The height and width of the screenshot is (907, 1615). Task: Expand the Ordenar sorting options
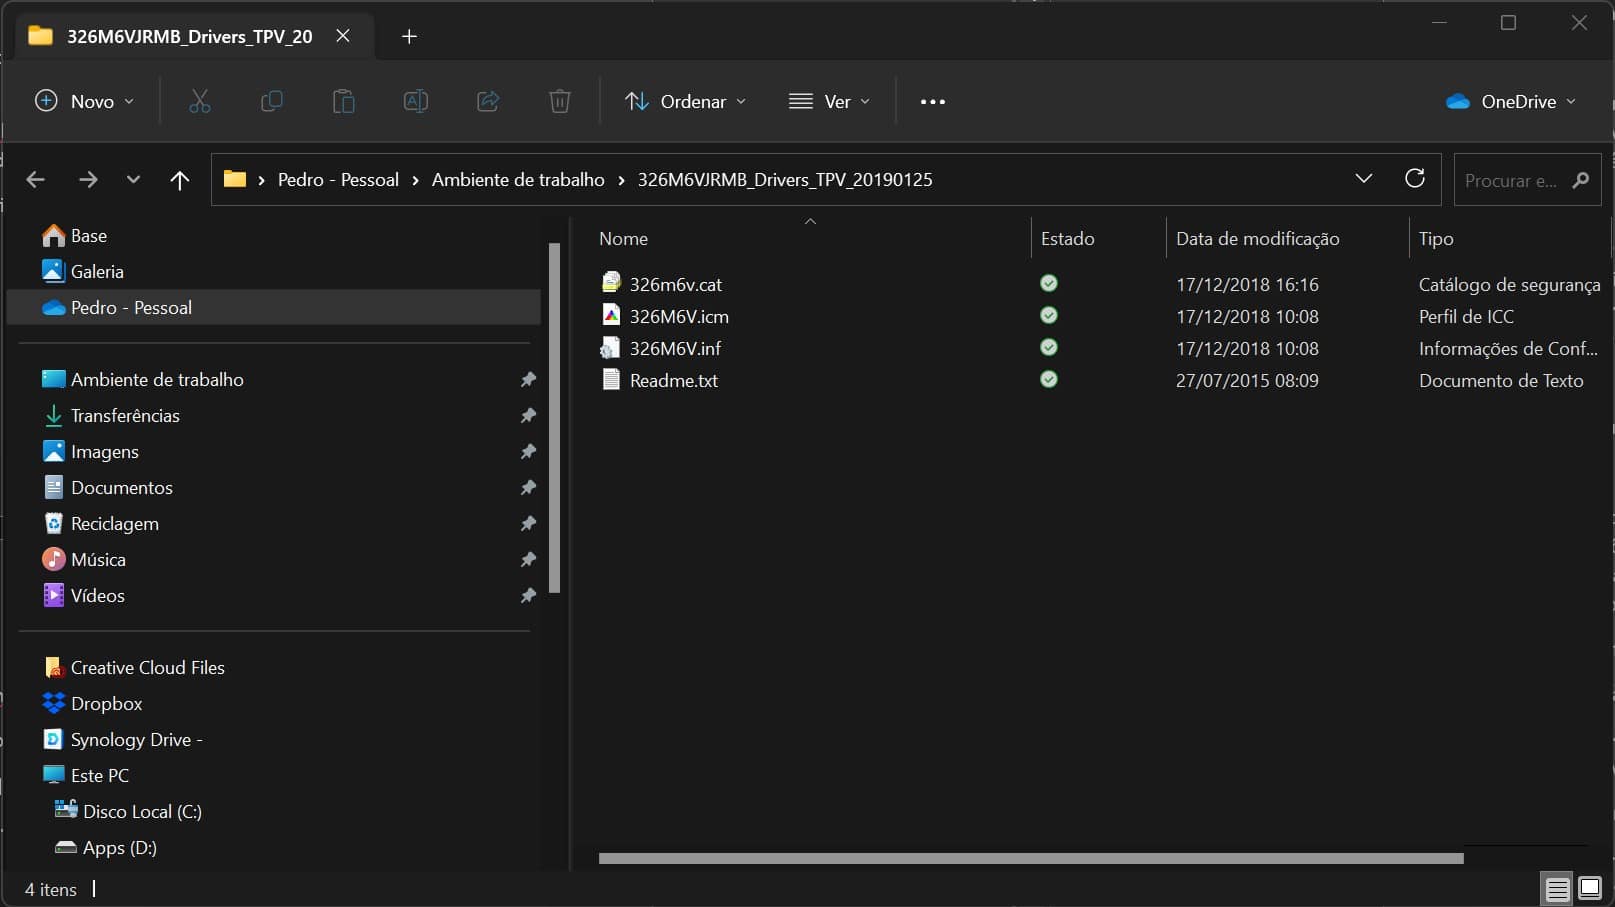tap(686, 101)
